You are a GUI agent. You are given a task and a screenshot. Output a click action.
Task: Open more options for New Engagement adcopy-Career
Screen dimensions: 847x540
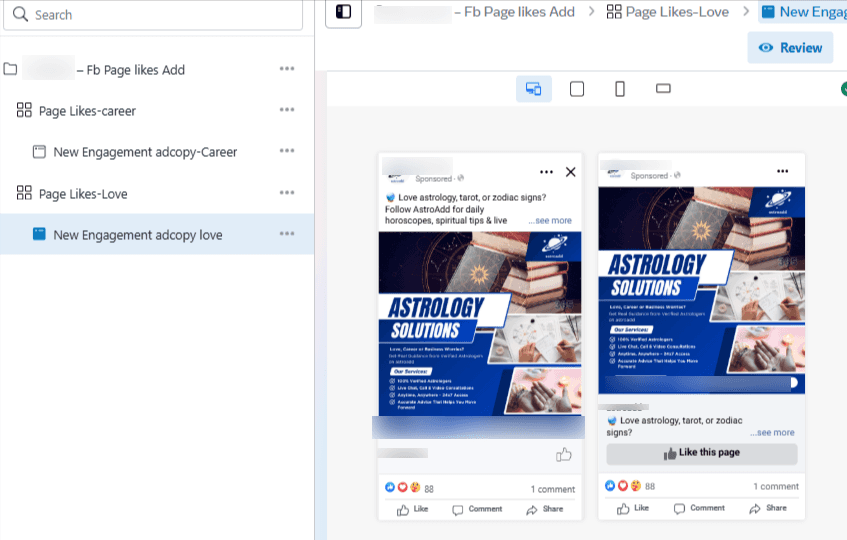[287, 151]
